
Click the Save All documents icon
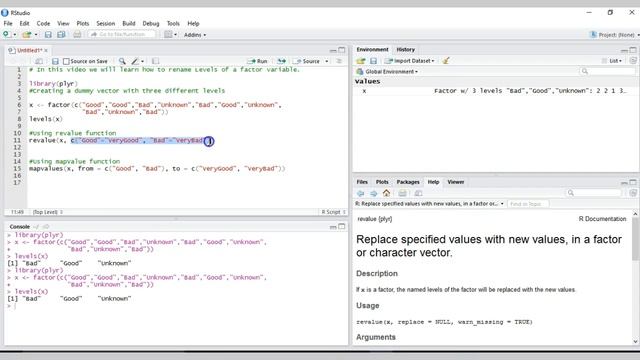tap(61, 35)
